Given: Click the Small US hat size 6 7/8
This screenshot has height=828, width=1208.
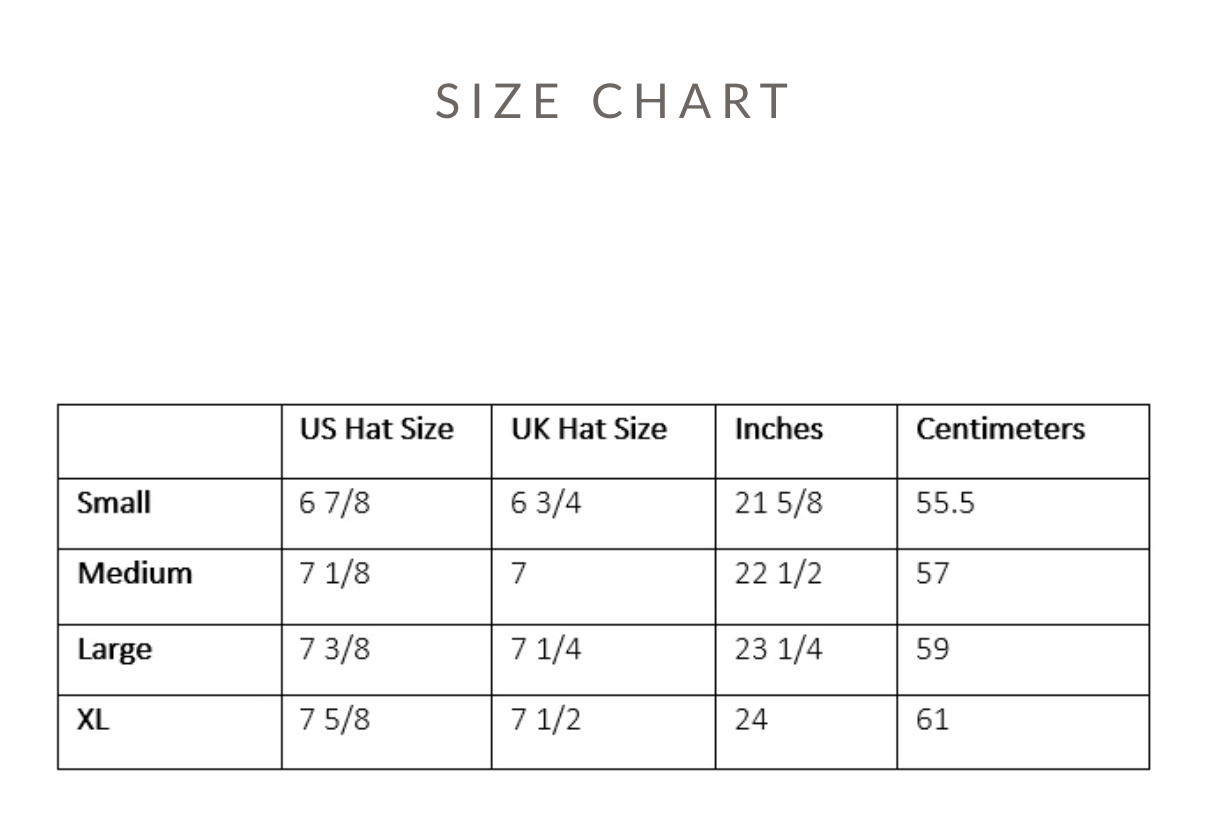Looking at the screenshot, I should pyautogui.click(x=334, y=502).
